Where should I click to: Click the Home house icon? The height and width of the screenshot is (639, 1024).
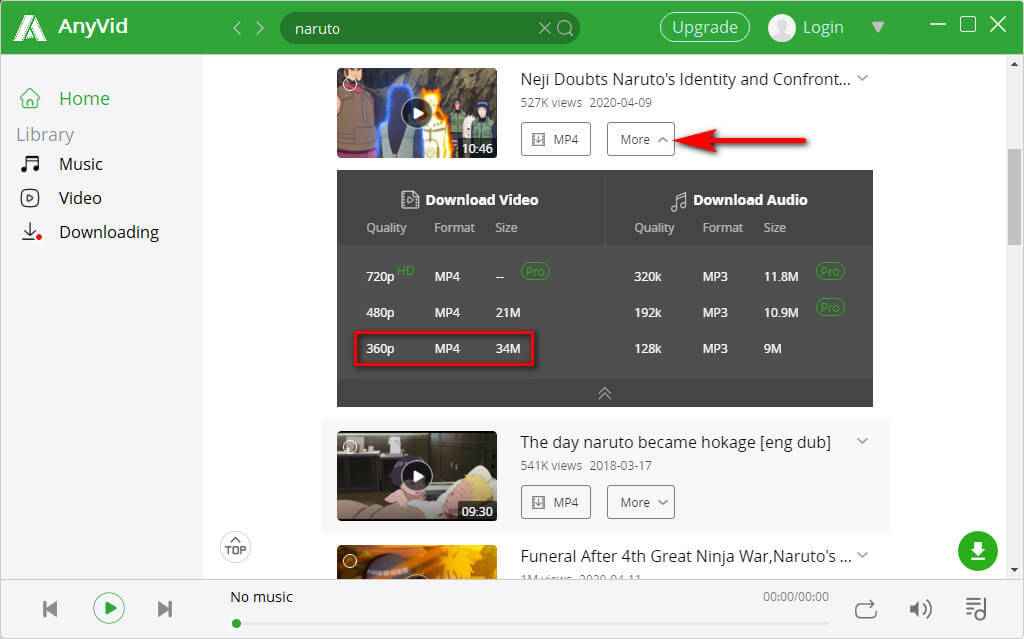[x=30, y=98]
